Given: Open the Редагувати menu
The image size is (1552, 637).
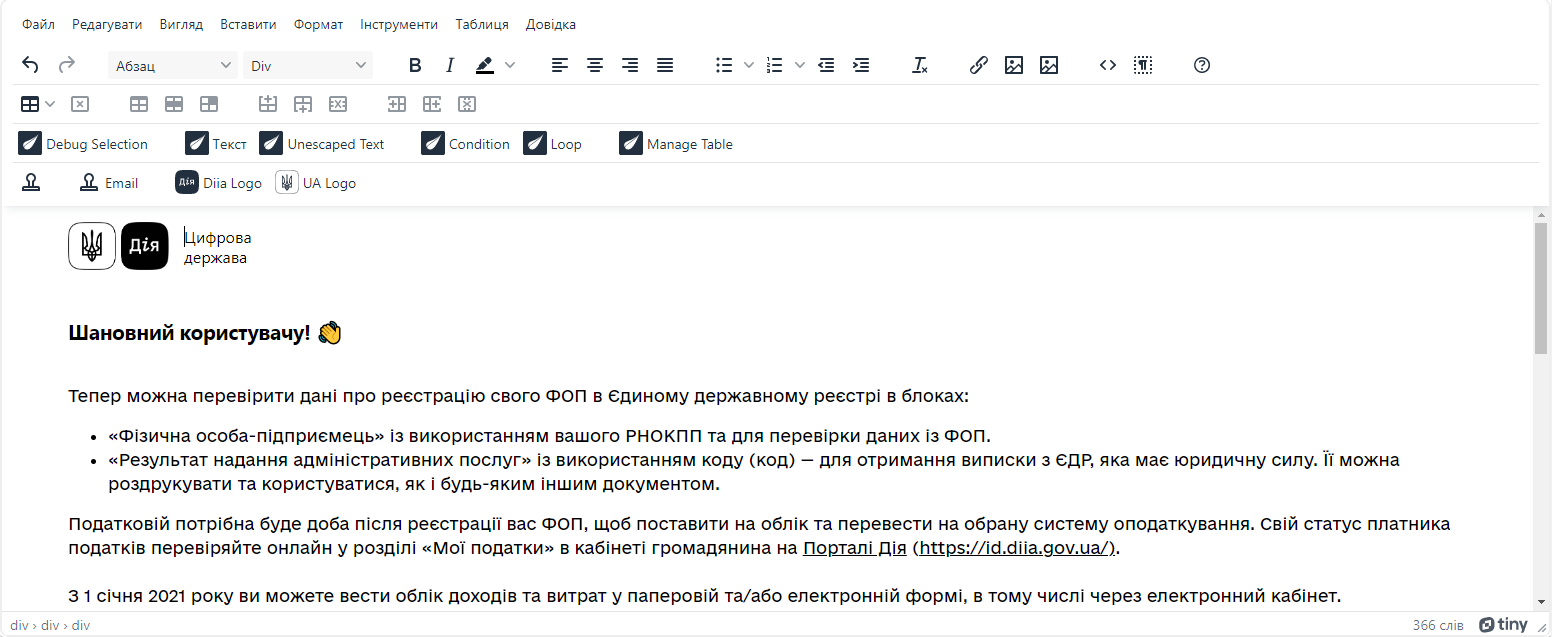Looking at the screenshot, I should (x=107, y=24).
